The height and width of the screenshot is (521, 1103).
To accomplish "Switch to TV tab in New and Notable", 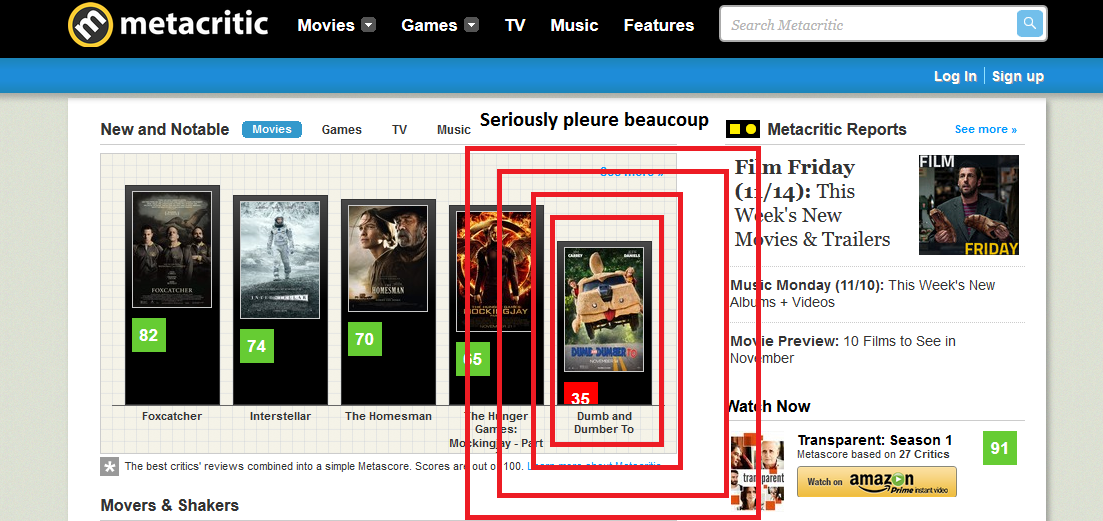I will [400, 129].
